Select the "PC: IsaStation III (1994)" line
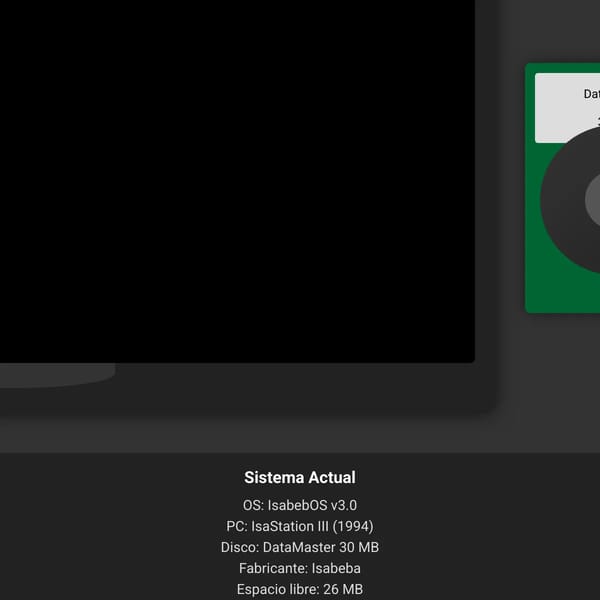Screen dimensions: 600x600 [300, 526]
